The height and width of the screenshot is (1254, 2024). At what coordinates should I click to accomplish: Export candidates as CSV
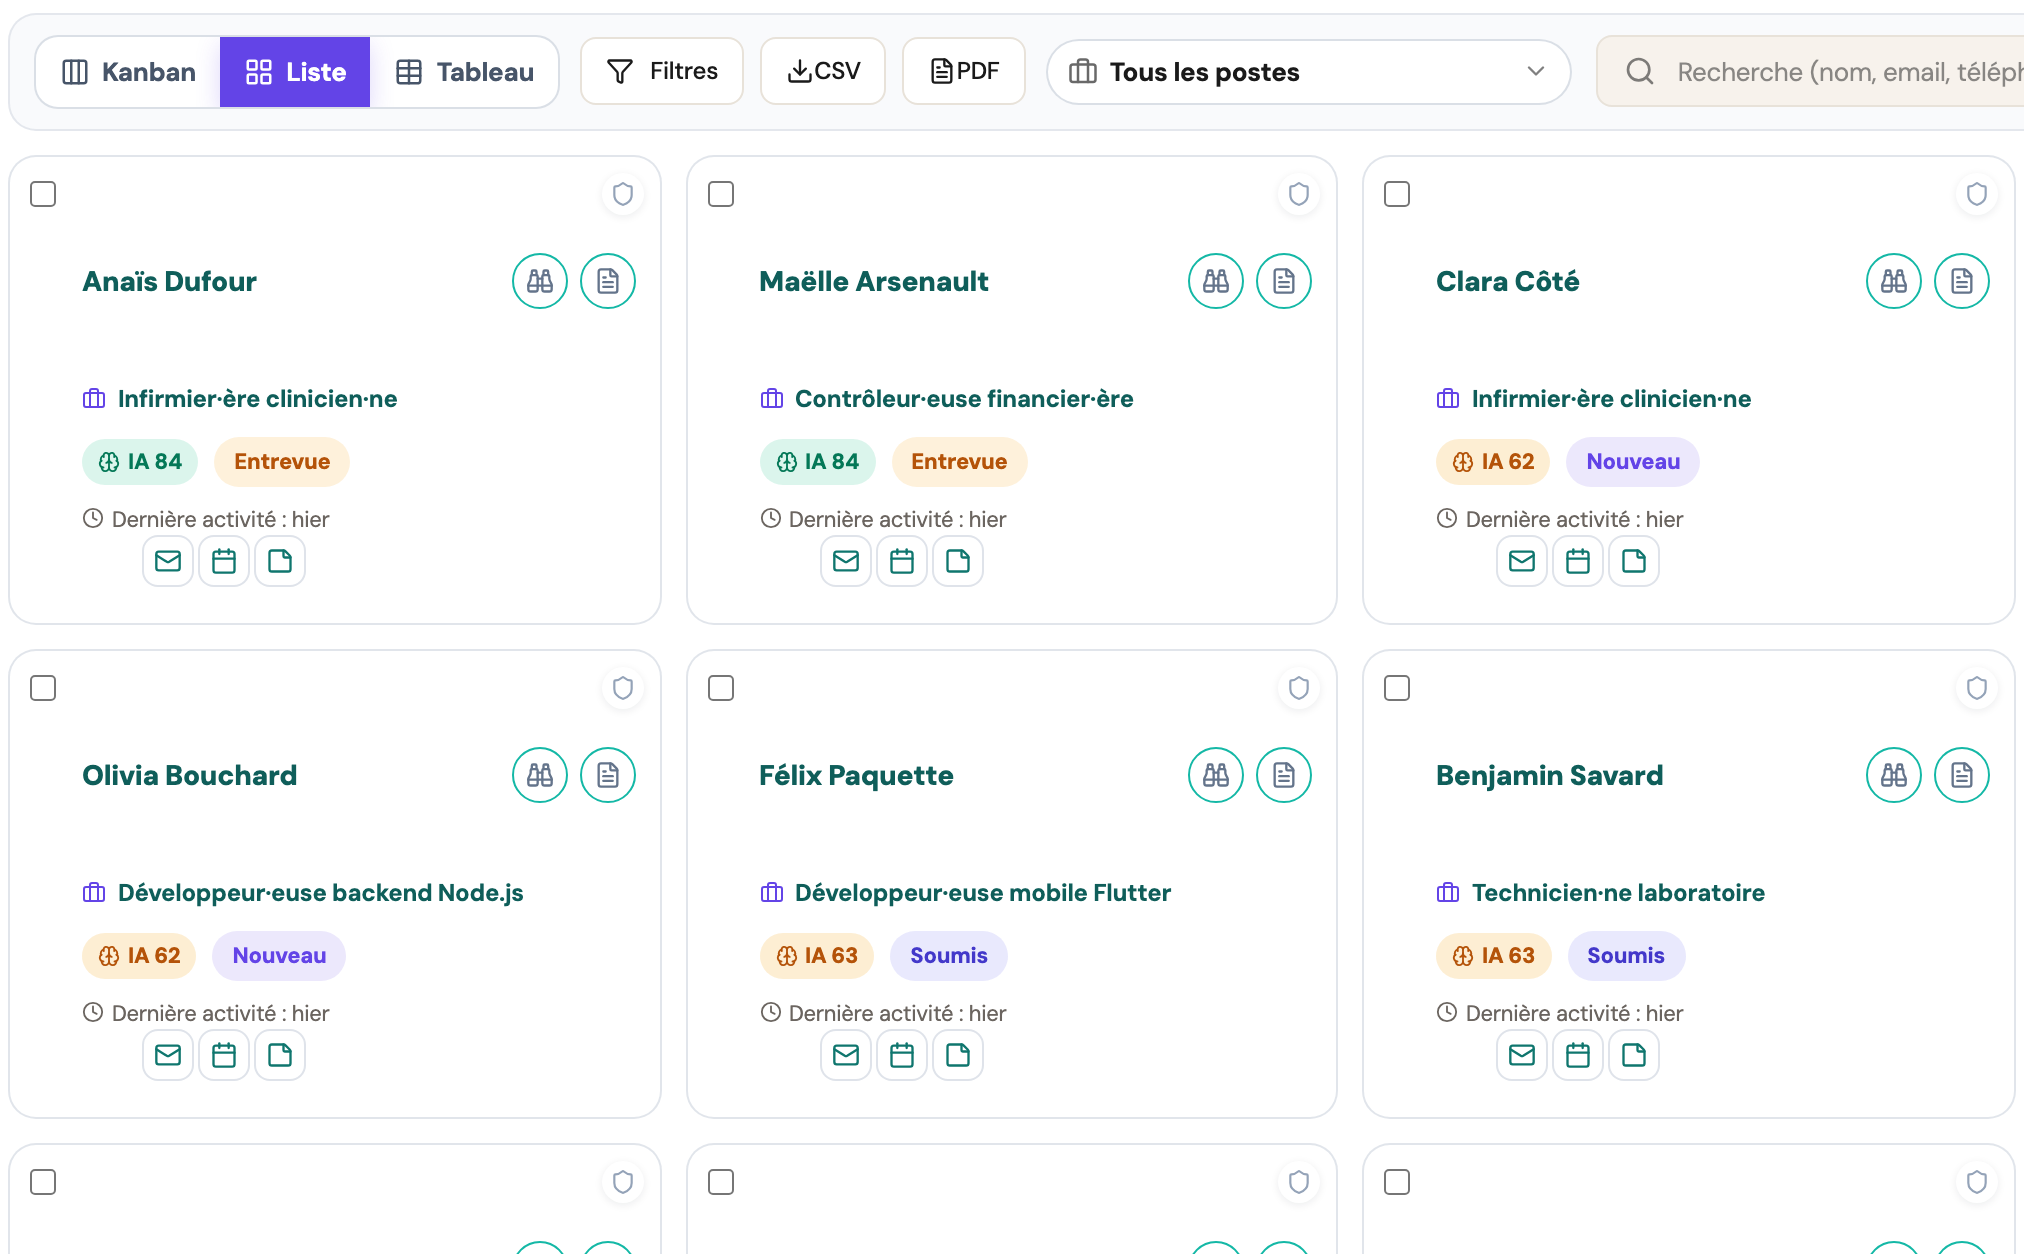click(x=823, y=71)
